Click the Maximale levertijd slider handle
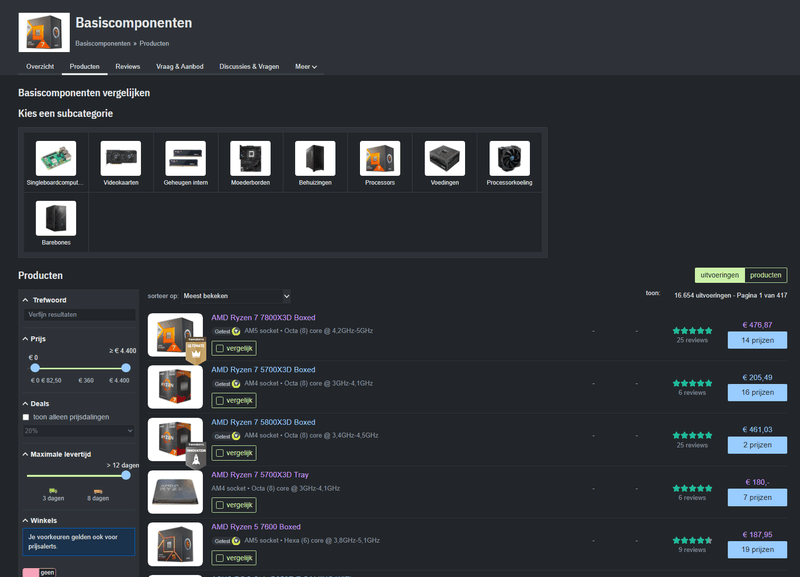The height and width of the screenshot is (577, 800). click(x=126, y=475)
